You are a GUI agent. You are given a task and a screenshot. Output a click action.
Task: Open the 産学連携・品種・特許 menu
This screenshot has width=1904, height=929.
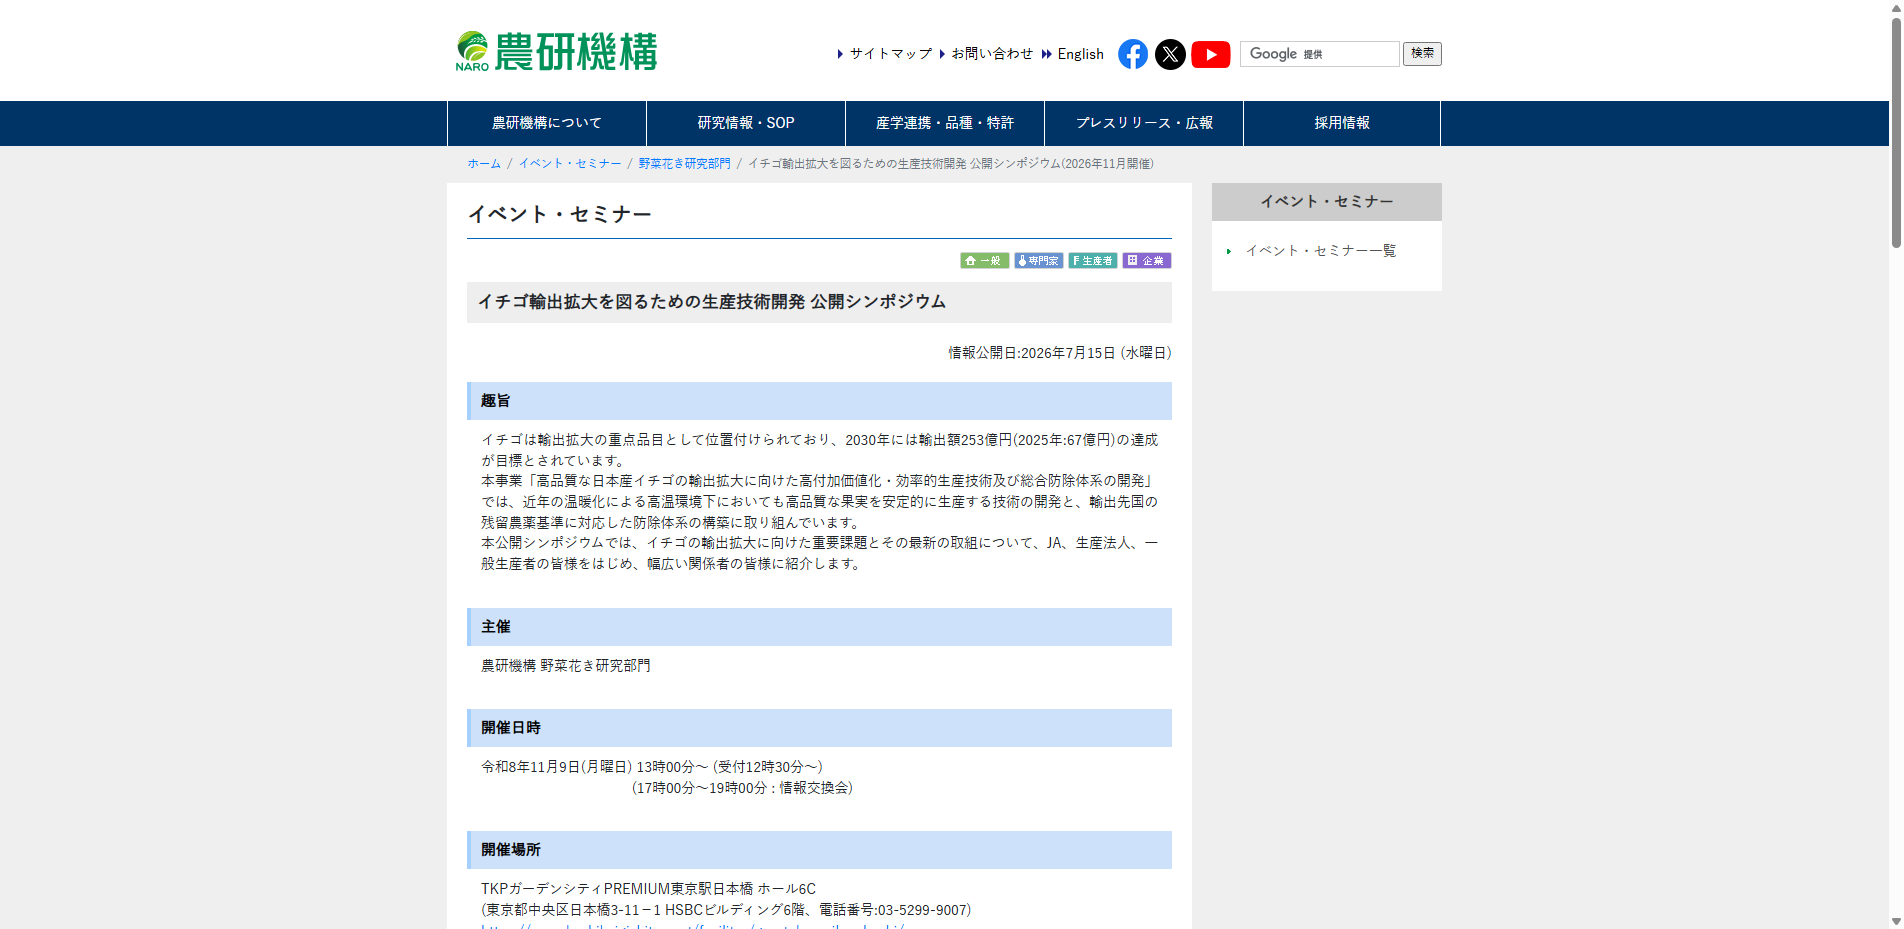(x=945, y=123)
